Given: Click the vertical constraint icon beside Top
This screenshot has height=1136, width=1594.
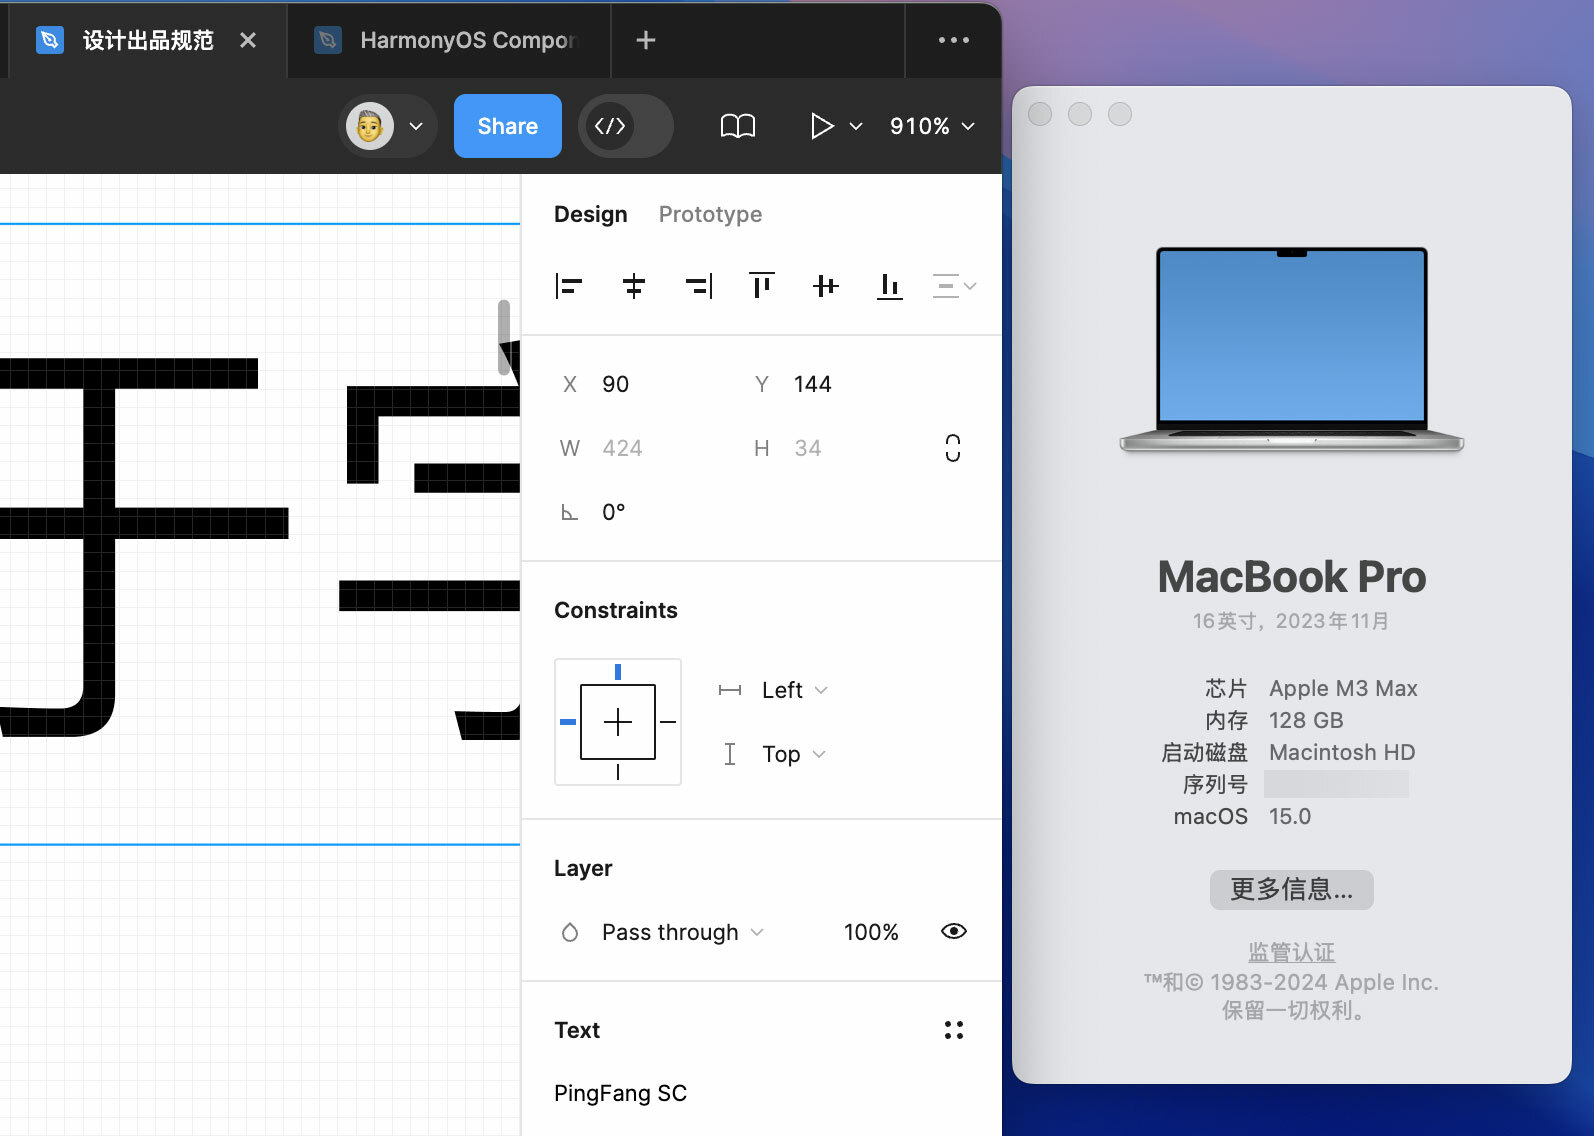Looking at the screenshot, I should [x=730, y=754].
